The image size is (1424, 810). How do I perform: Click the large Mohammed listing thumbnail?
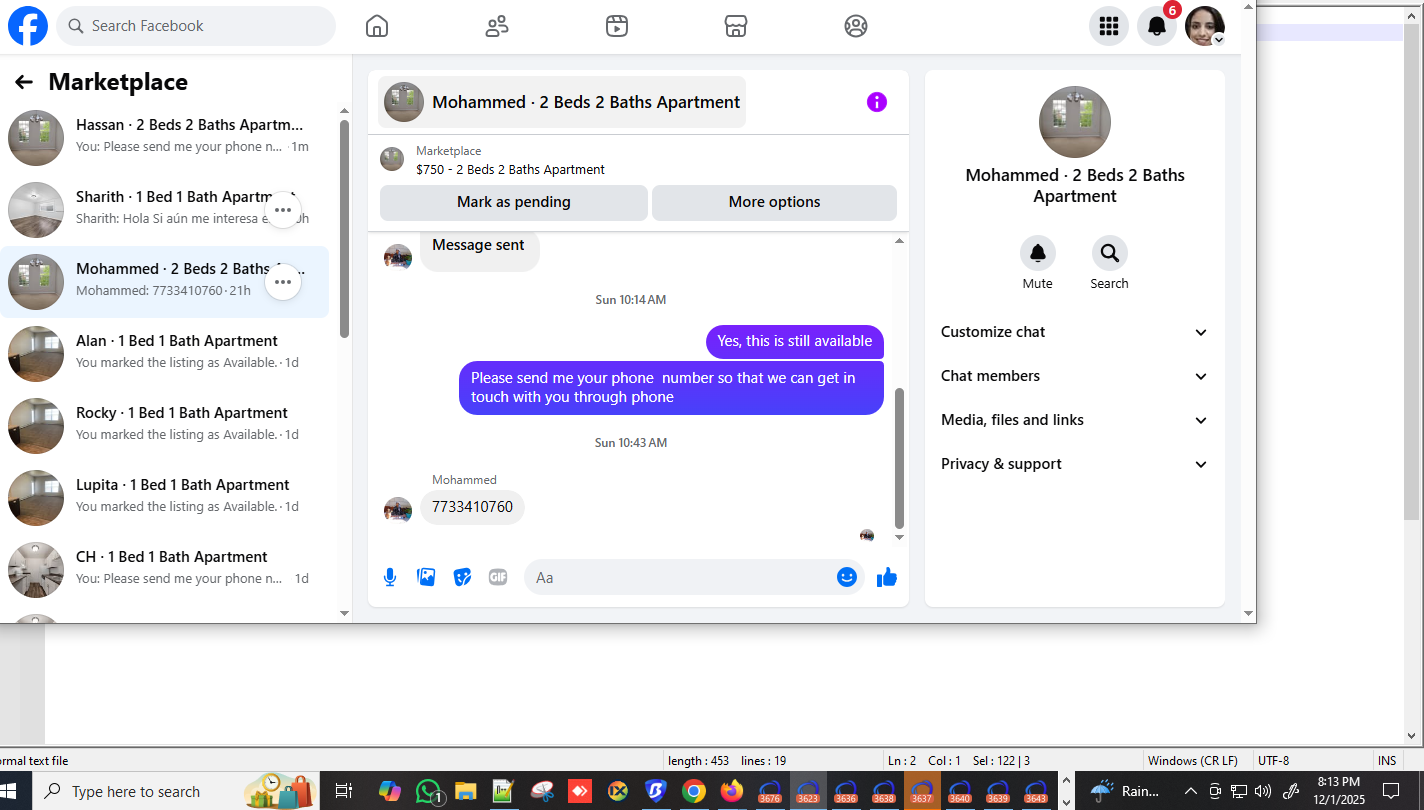point(1075,122)
